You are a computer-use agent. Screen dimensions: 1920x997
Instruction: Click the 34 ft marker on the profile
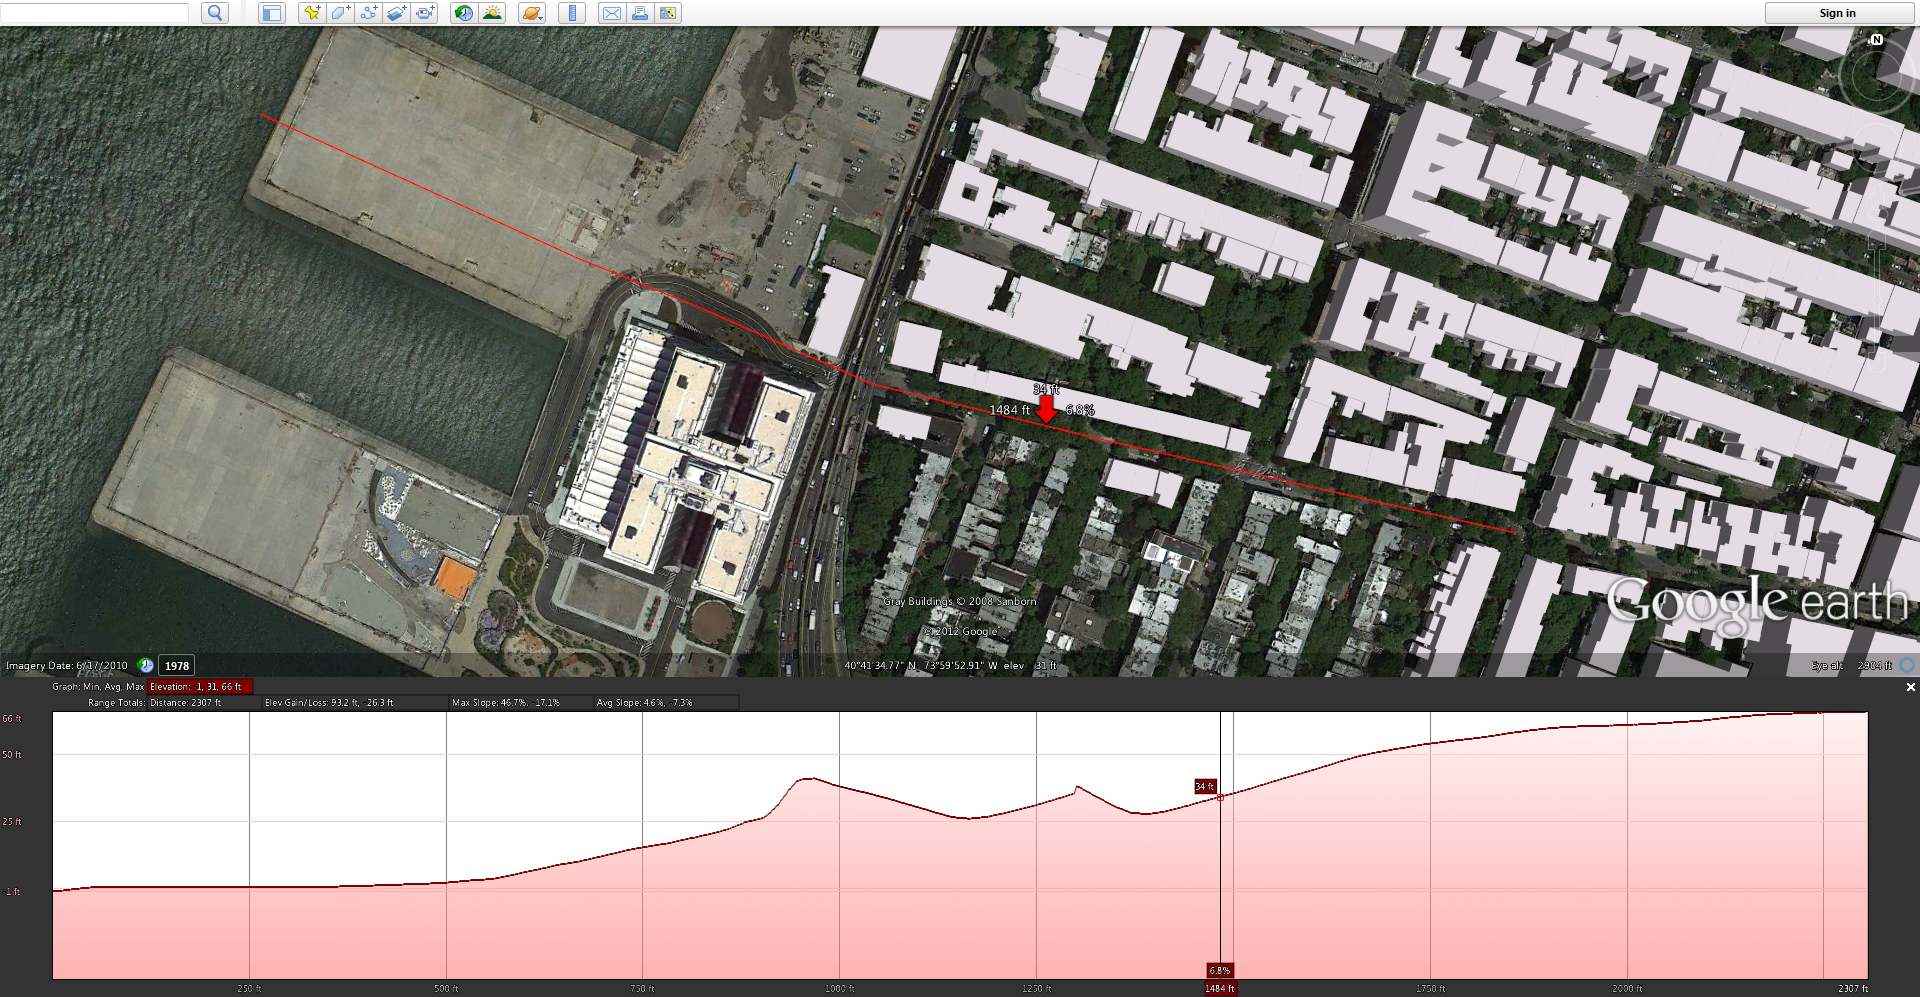(1205, 787)
